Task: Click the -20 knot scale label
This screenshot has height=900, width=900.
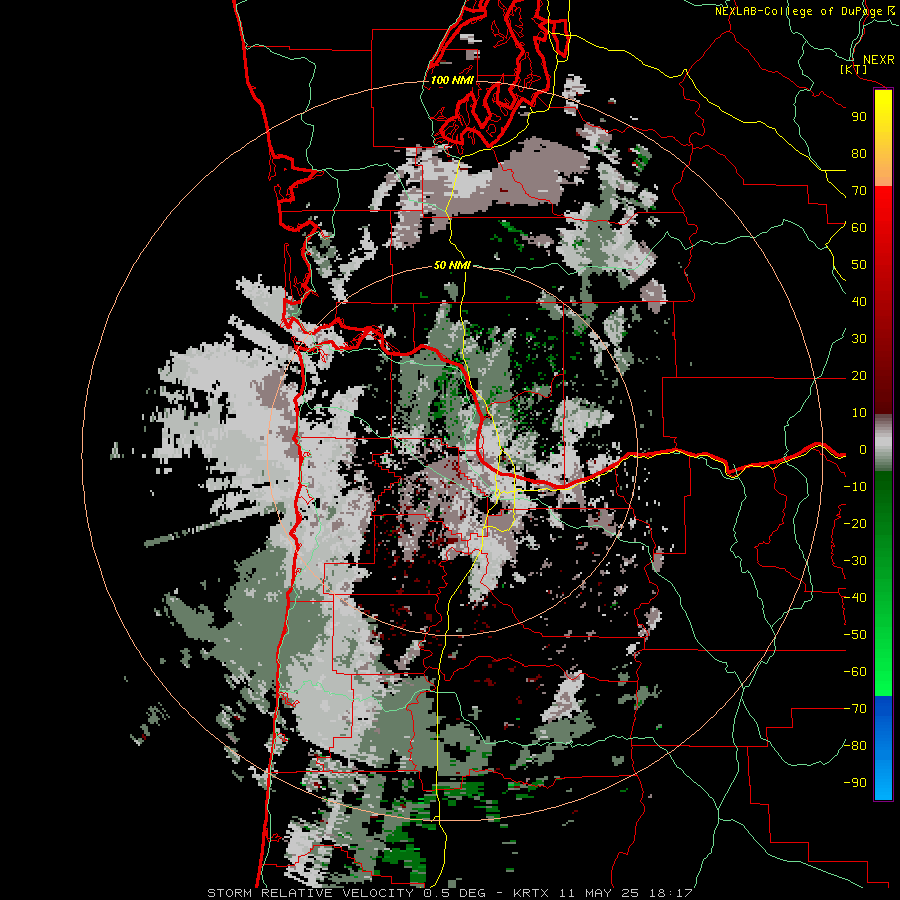Action: pyautogui.click(x=855, y=523)
